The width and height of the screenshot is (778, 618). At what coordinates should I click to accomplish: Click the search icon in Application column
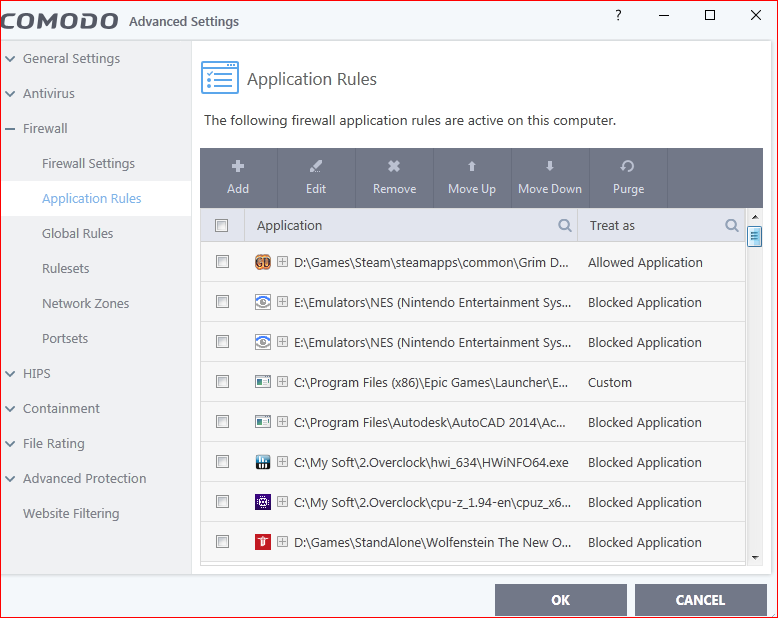[565, 226]
